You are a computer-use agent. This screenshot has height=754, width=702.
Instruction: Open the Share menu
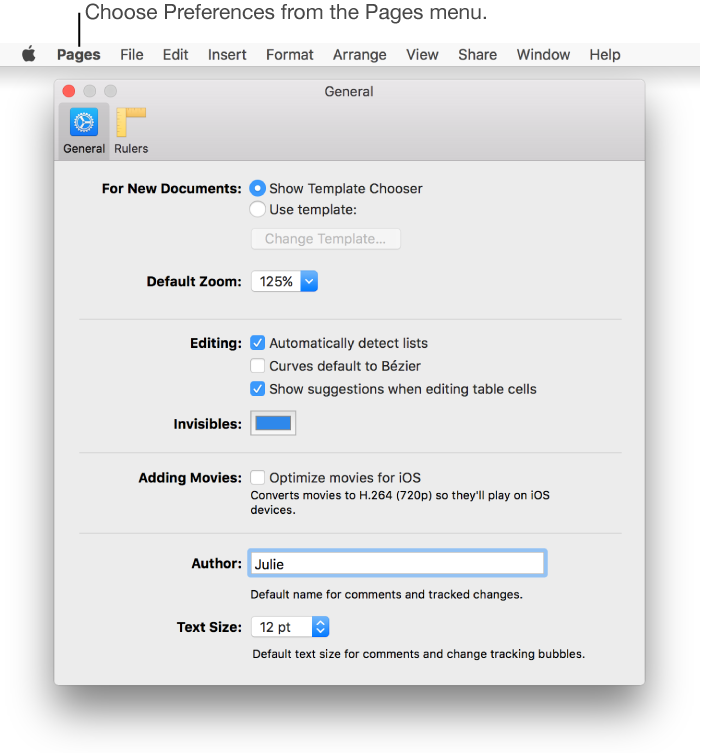click(477, 55)
